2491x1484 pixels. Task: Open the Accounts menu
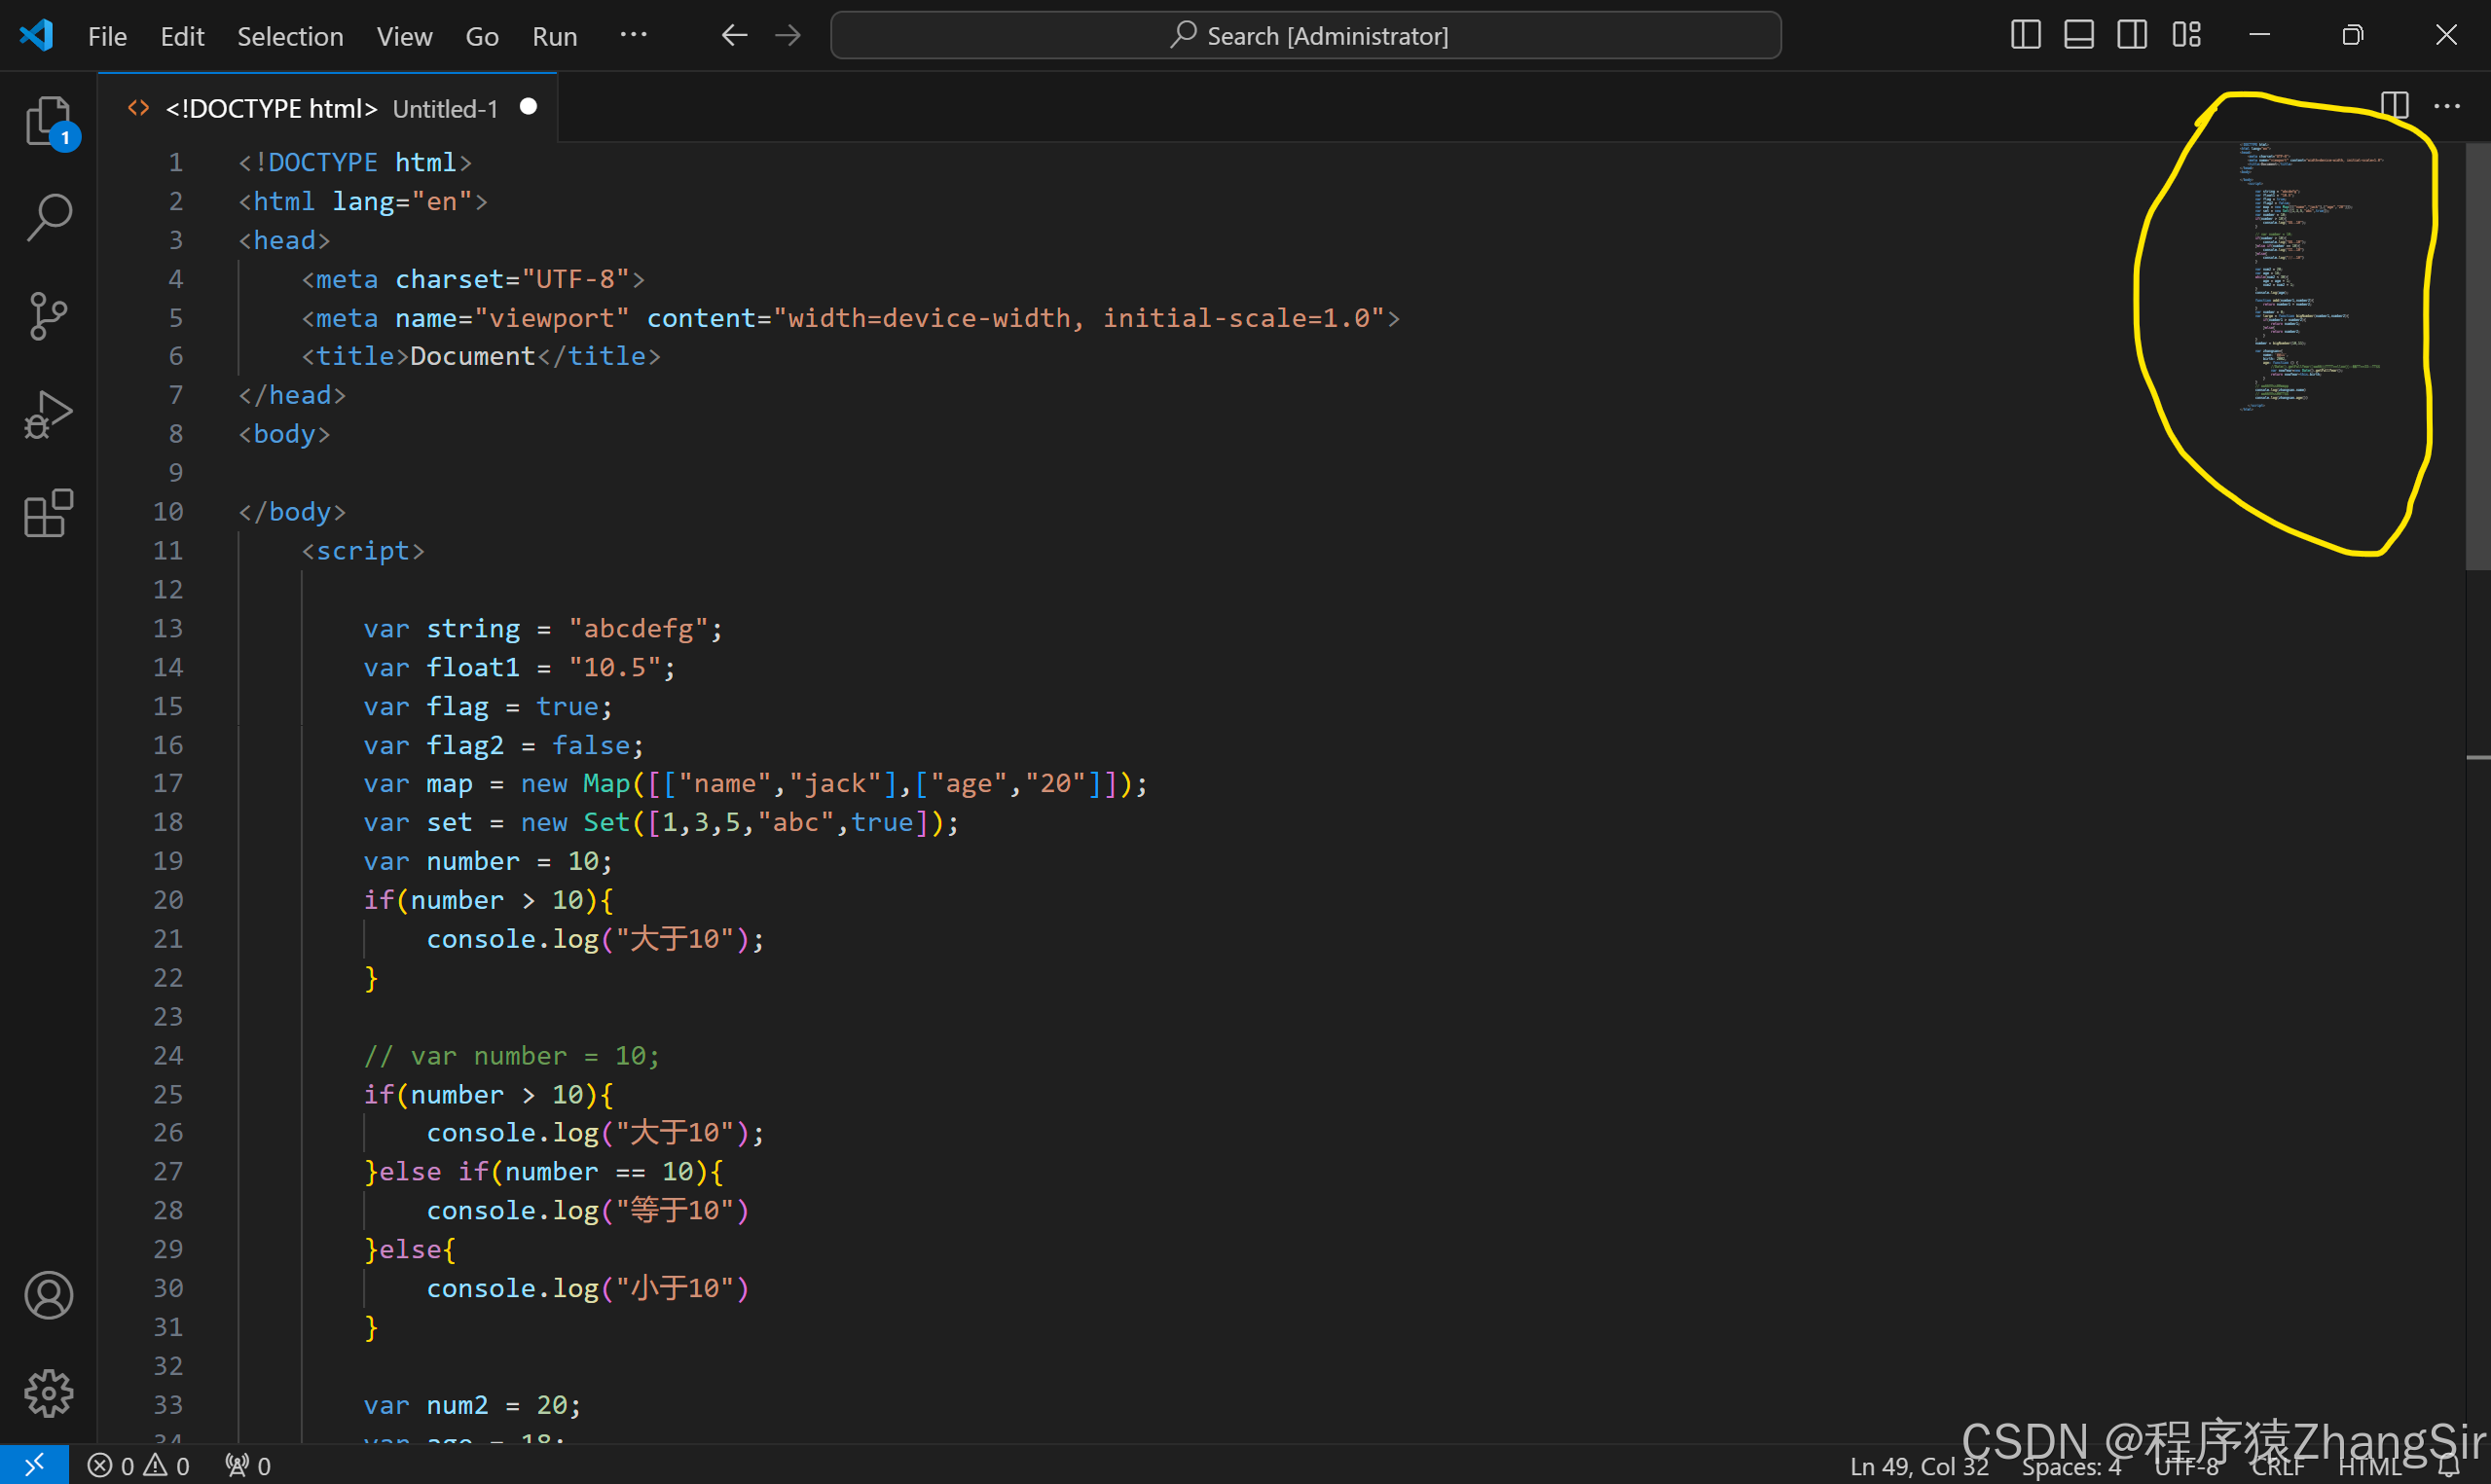pyautogui.click(x=48, y=1295)
